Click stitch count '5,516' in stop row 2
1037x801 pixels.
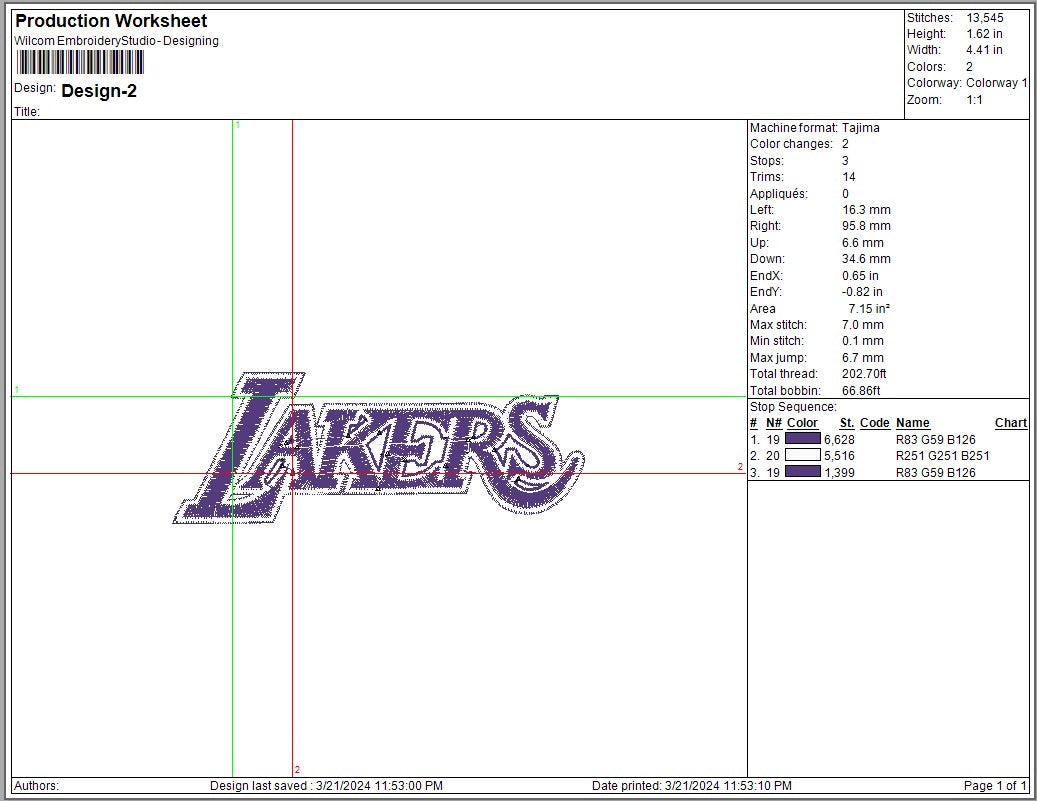pyautogui.click(x=839, y=456)
